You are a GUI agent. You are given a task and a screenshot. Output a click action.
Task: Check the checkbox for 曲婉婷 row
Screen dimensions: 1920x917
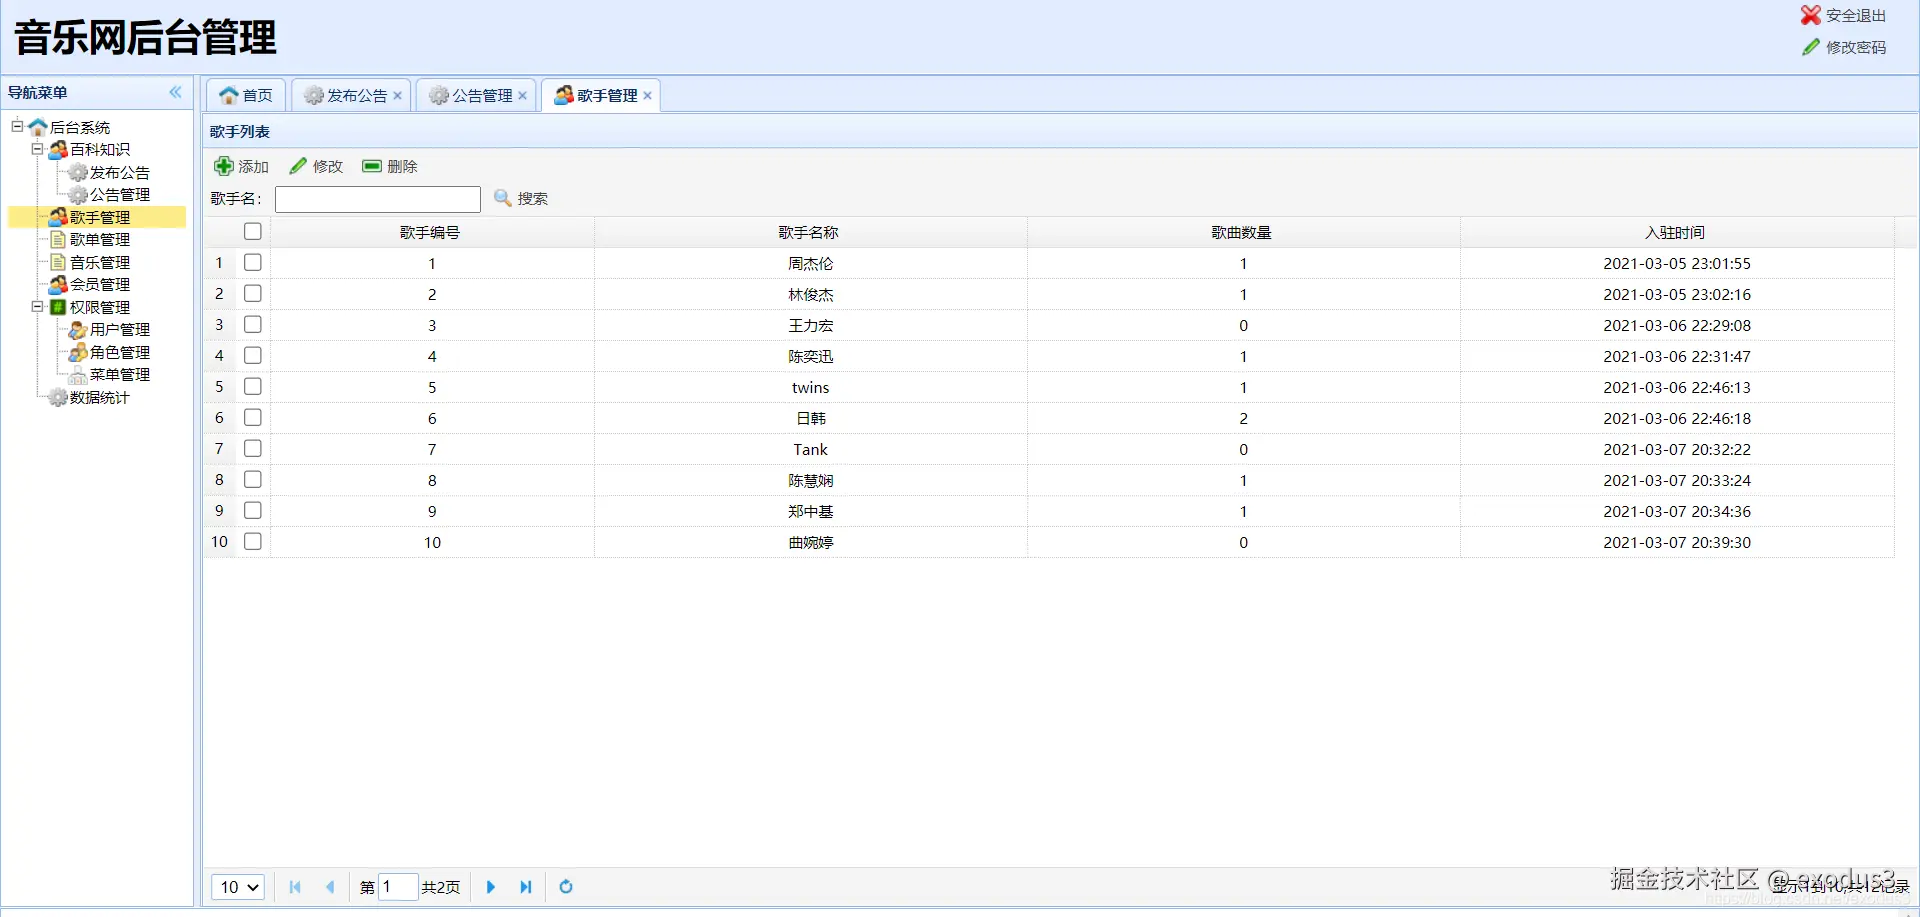253,541
